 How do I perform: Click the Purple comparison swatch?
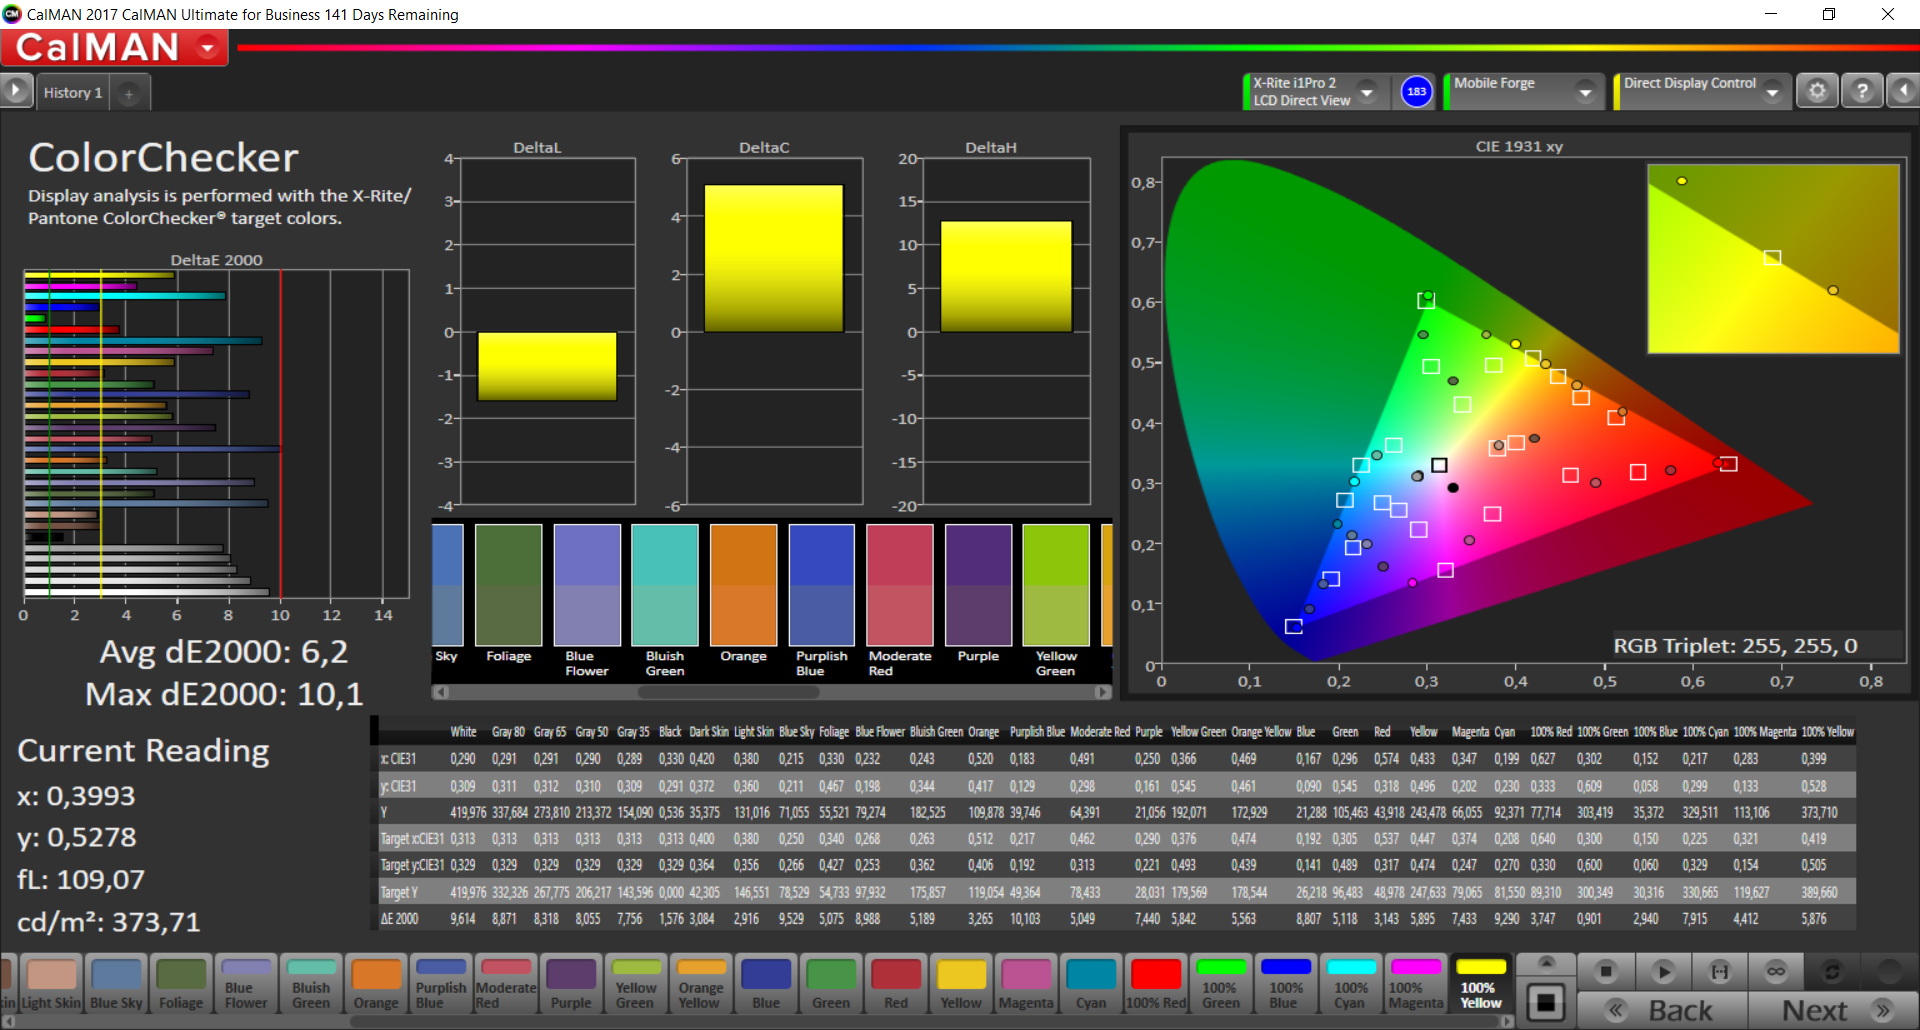click(978, 585)
